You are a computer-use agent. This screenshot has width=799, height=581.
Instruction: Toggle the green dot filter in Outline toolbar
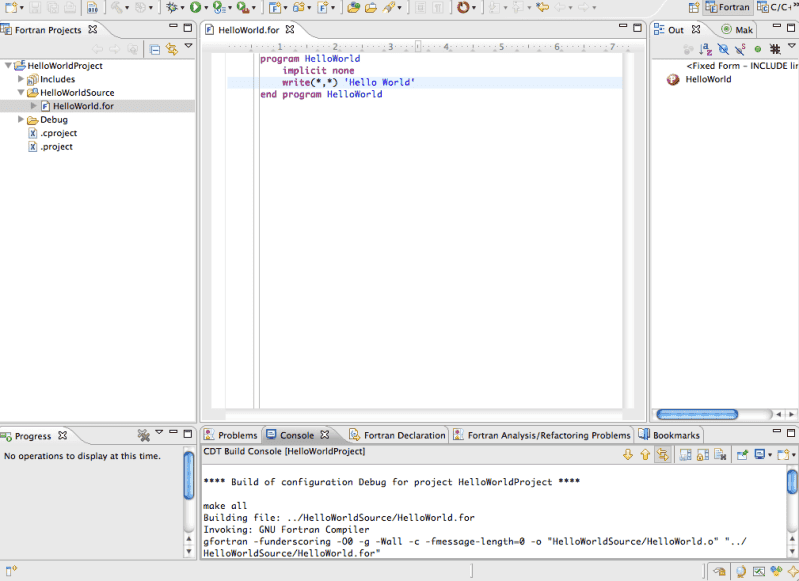[757, 49]
